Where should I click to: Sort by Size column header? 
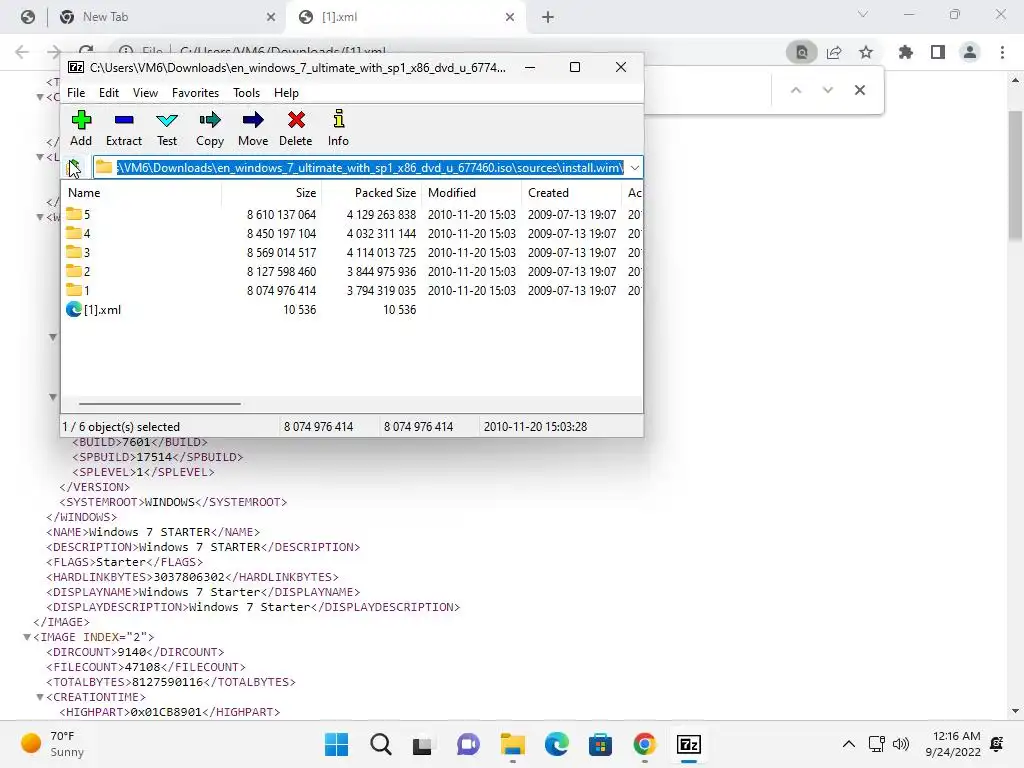click(272, 193)
